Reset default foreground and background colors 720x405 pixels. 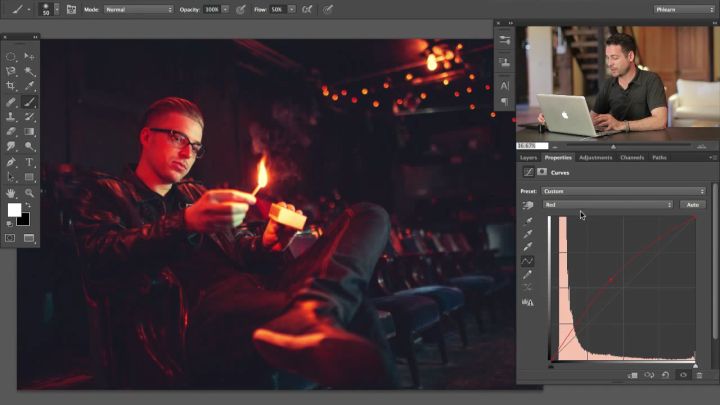tap(9, 224)
